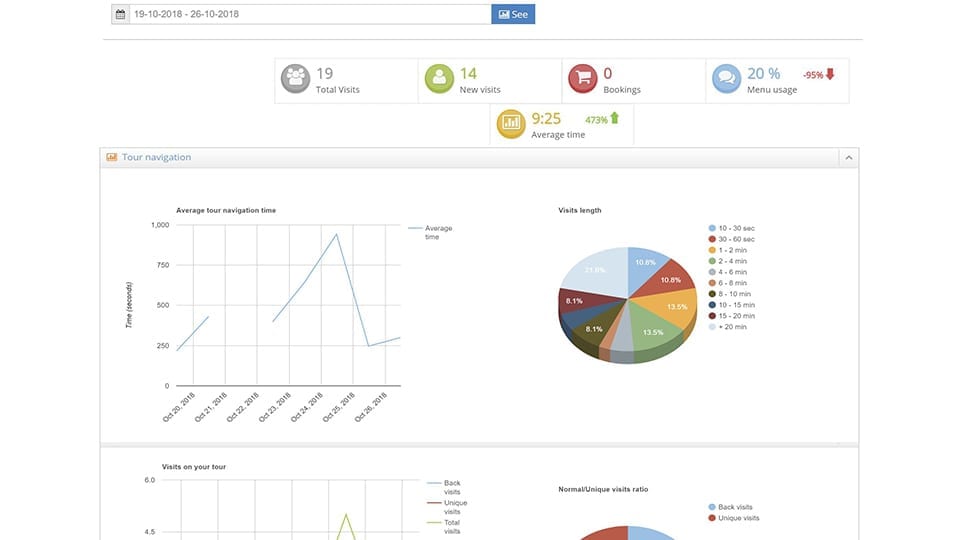Click the red Bookings cart icon

click(x=583, y=79)
